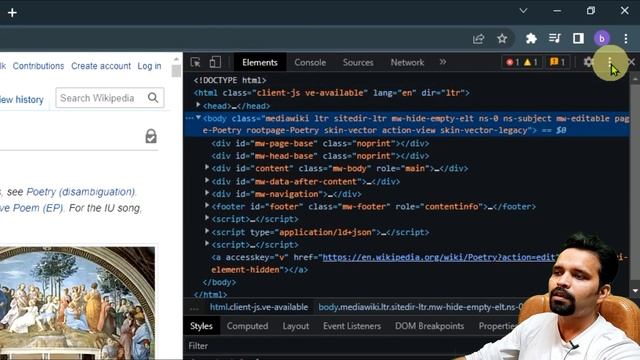This screenshot has width=640, height=360.
Task: Toggle the device toolbar icon in DevTools
Action: pyautogui.click(x=215, y=62)
